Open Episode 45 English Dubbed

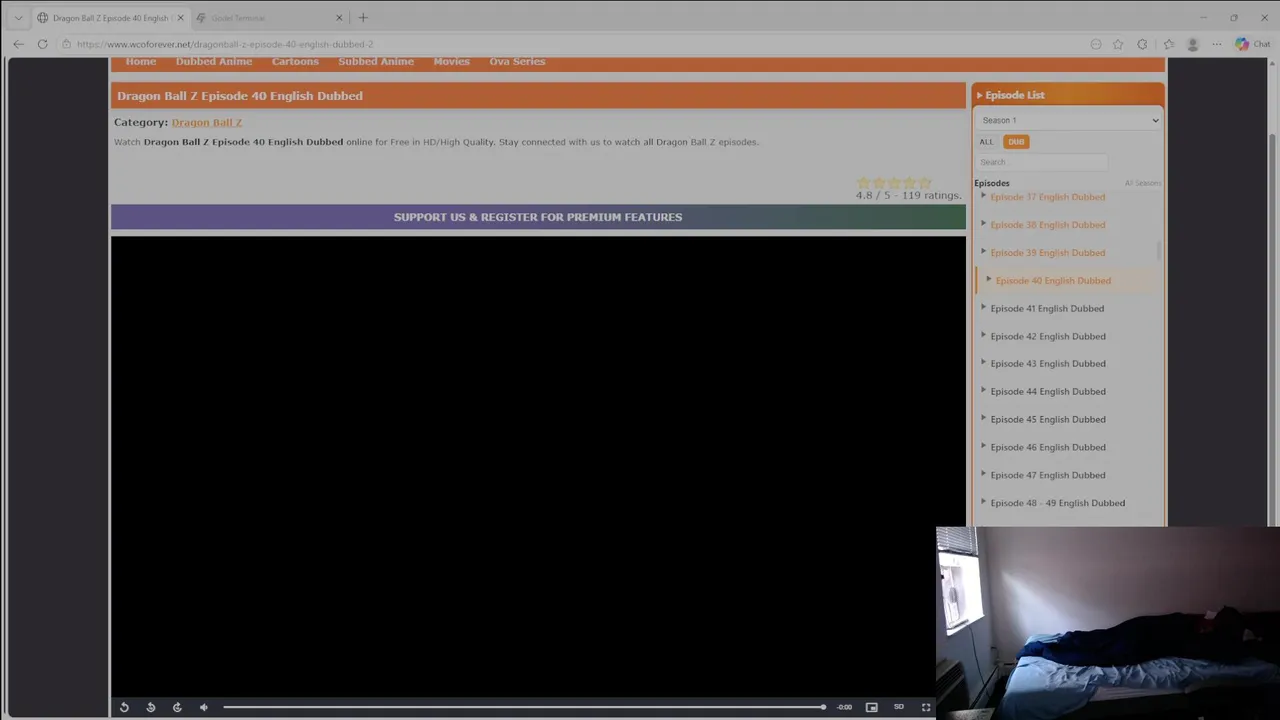[x=1047, y=420]
